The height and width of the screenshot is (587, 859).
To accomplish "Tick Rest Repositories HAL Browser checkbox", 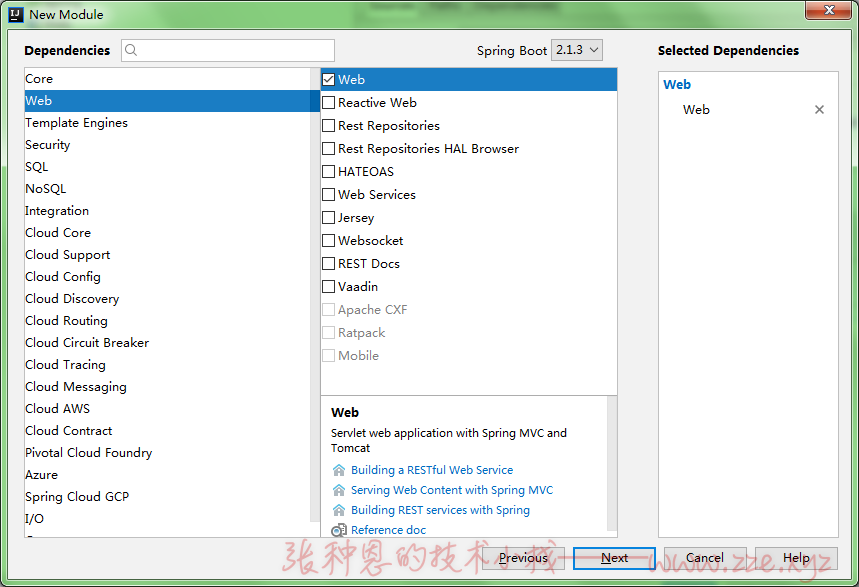I will pyautogui.click(x=329, y=149).
